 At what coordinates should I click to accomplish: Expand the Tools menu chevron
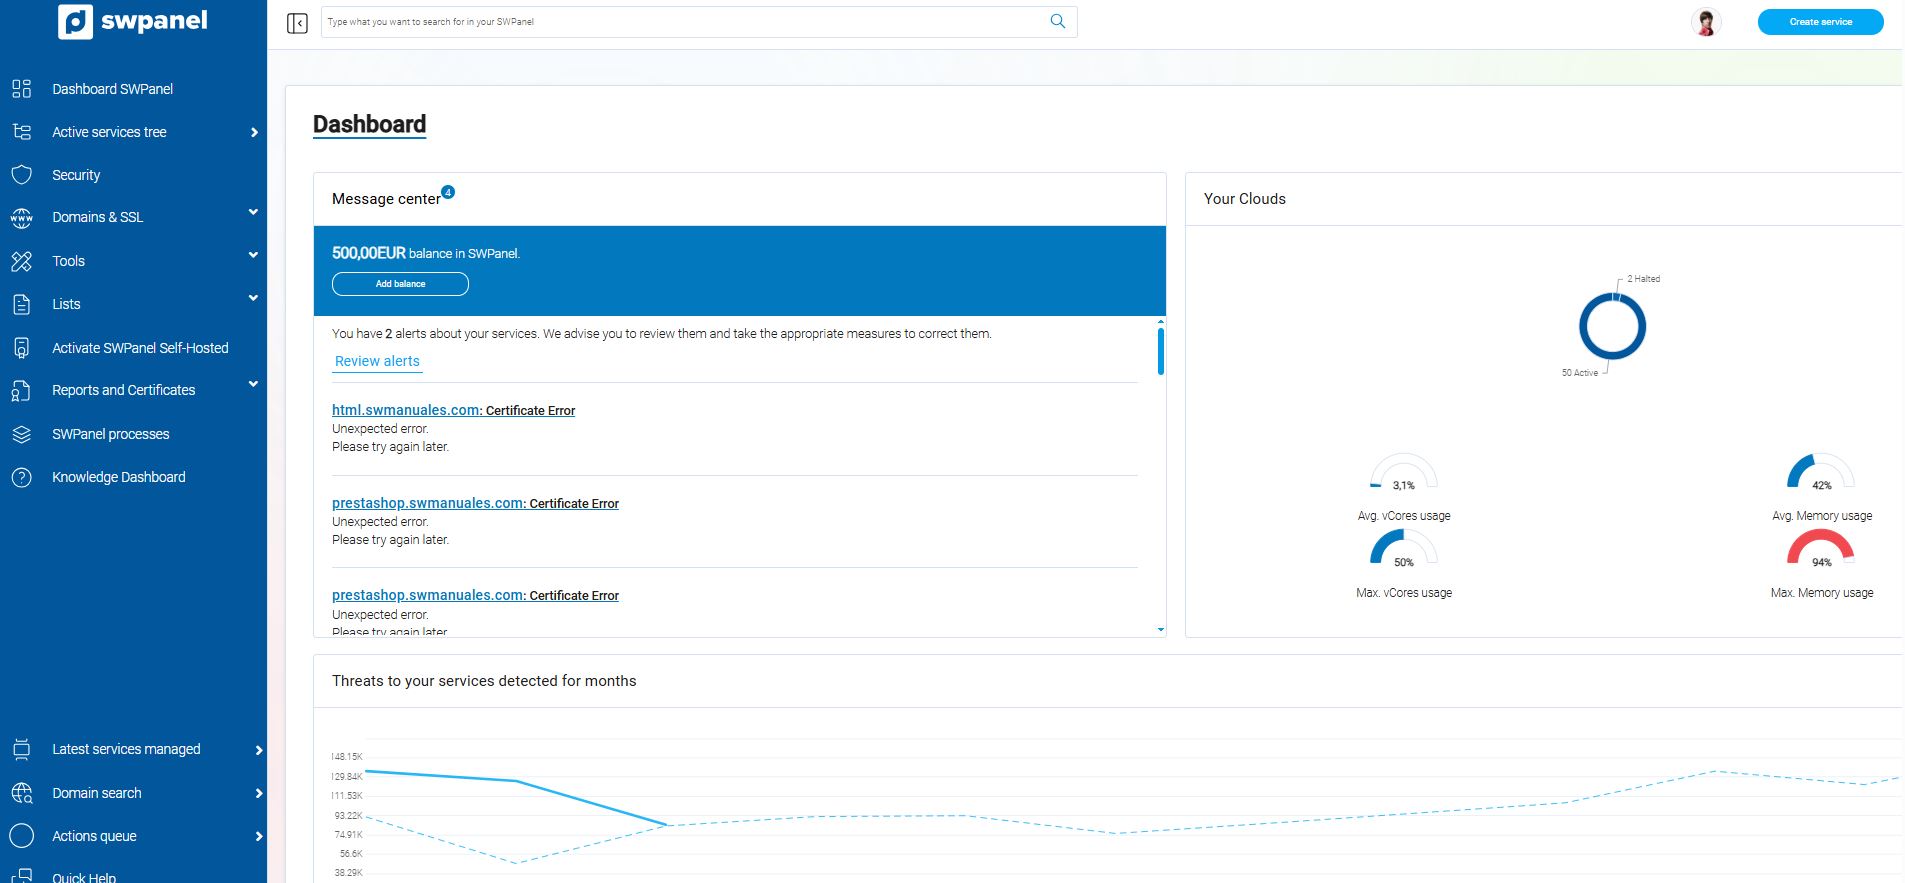(253, 255)
